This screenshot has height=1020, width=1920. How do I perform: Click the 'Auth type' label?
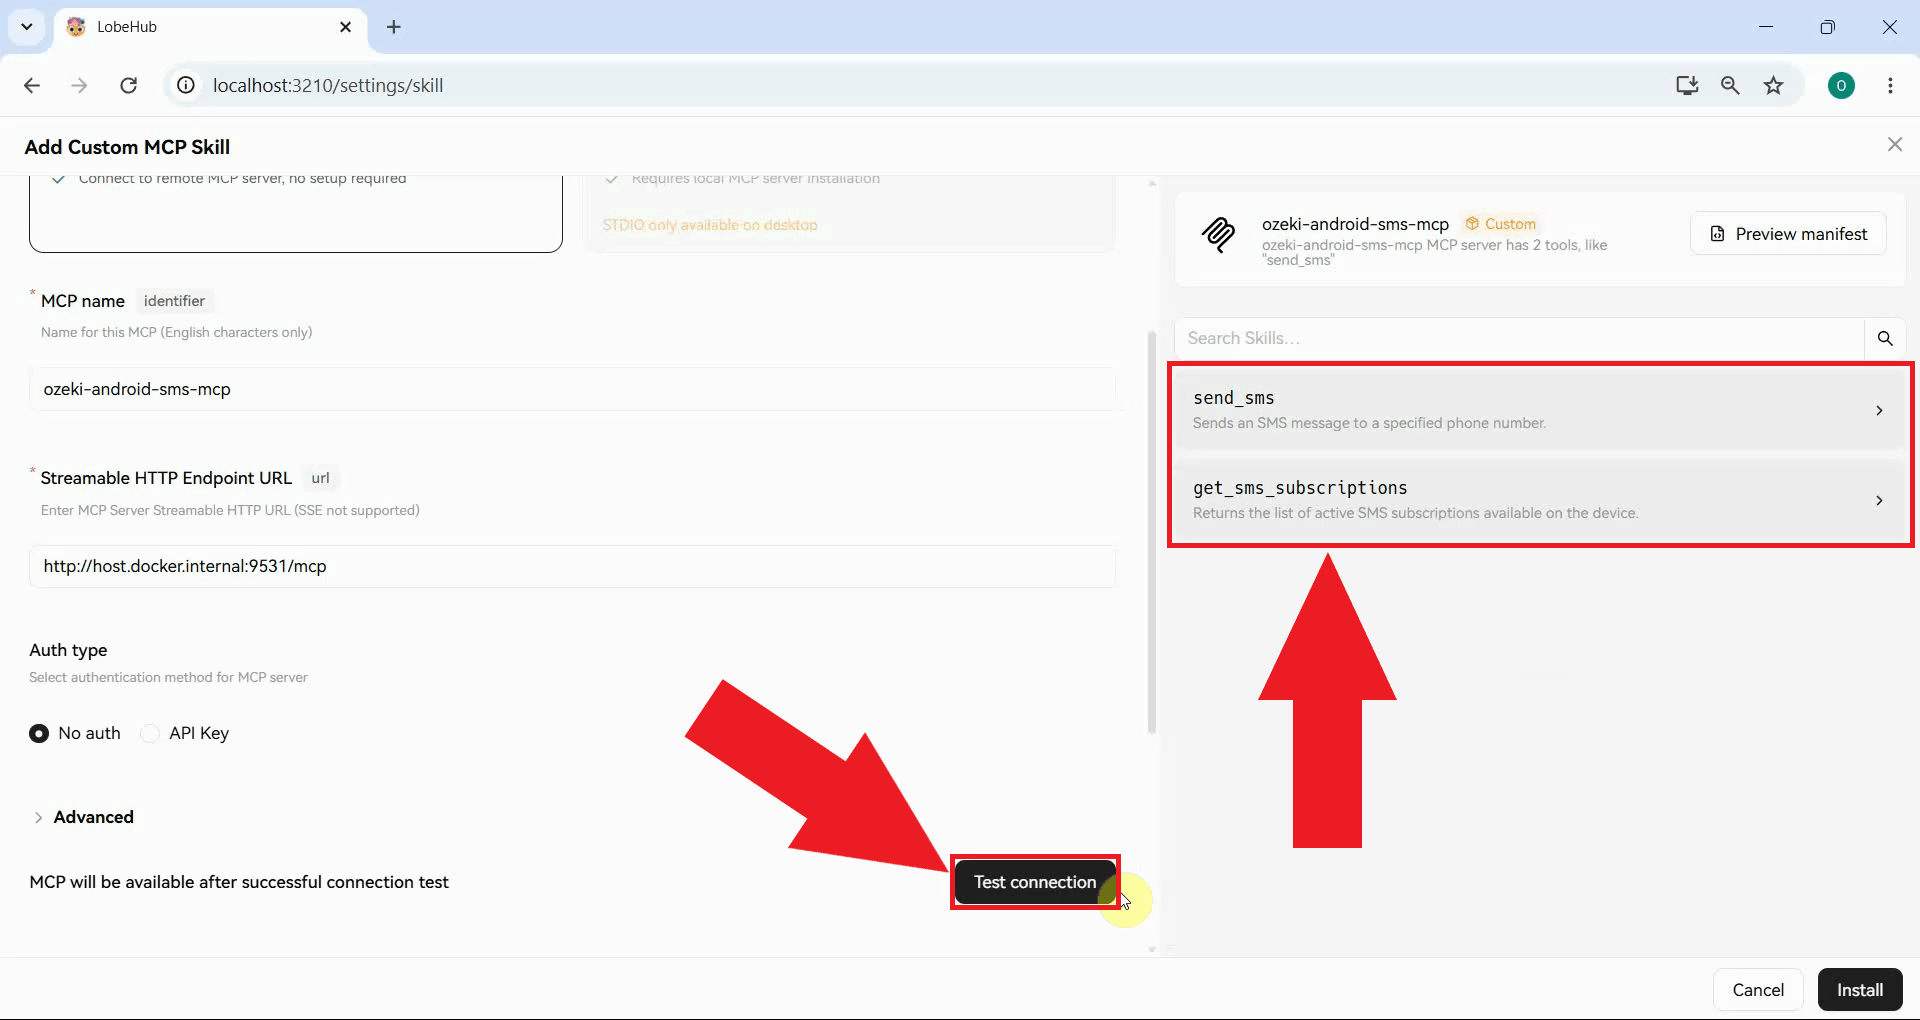[68, 650]
